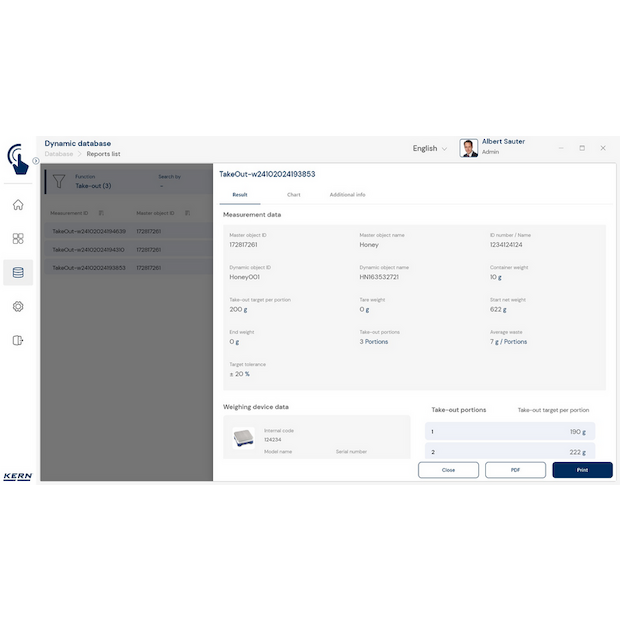Switch to the Additional info tab
The height and width of the screenshot is (620, 620).
click(347, 194)
